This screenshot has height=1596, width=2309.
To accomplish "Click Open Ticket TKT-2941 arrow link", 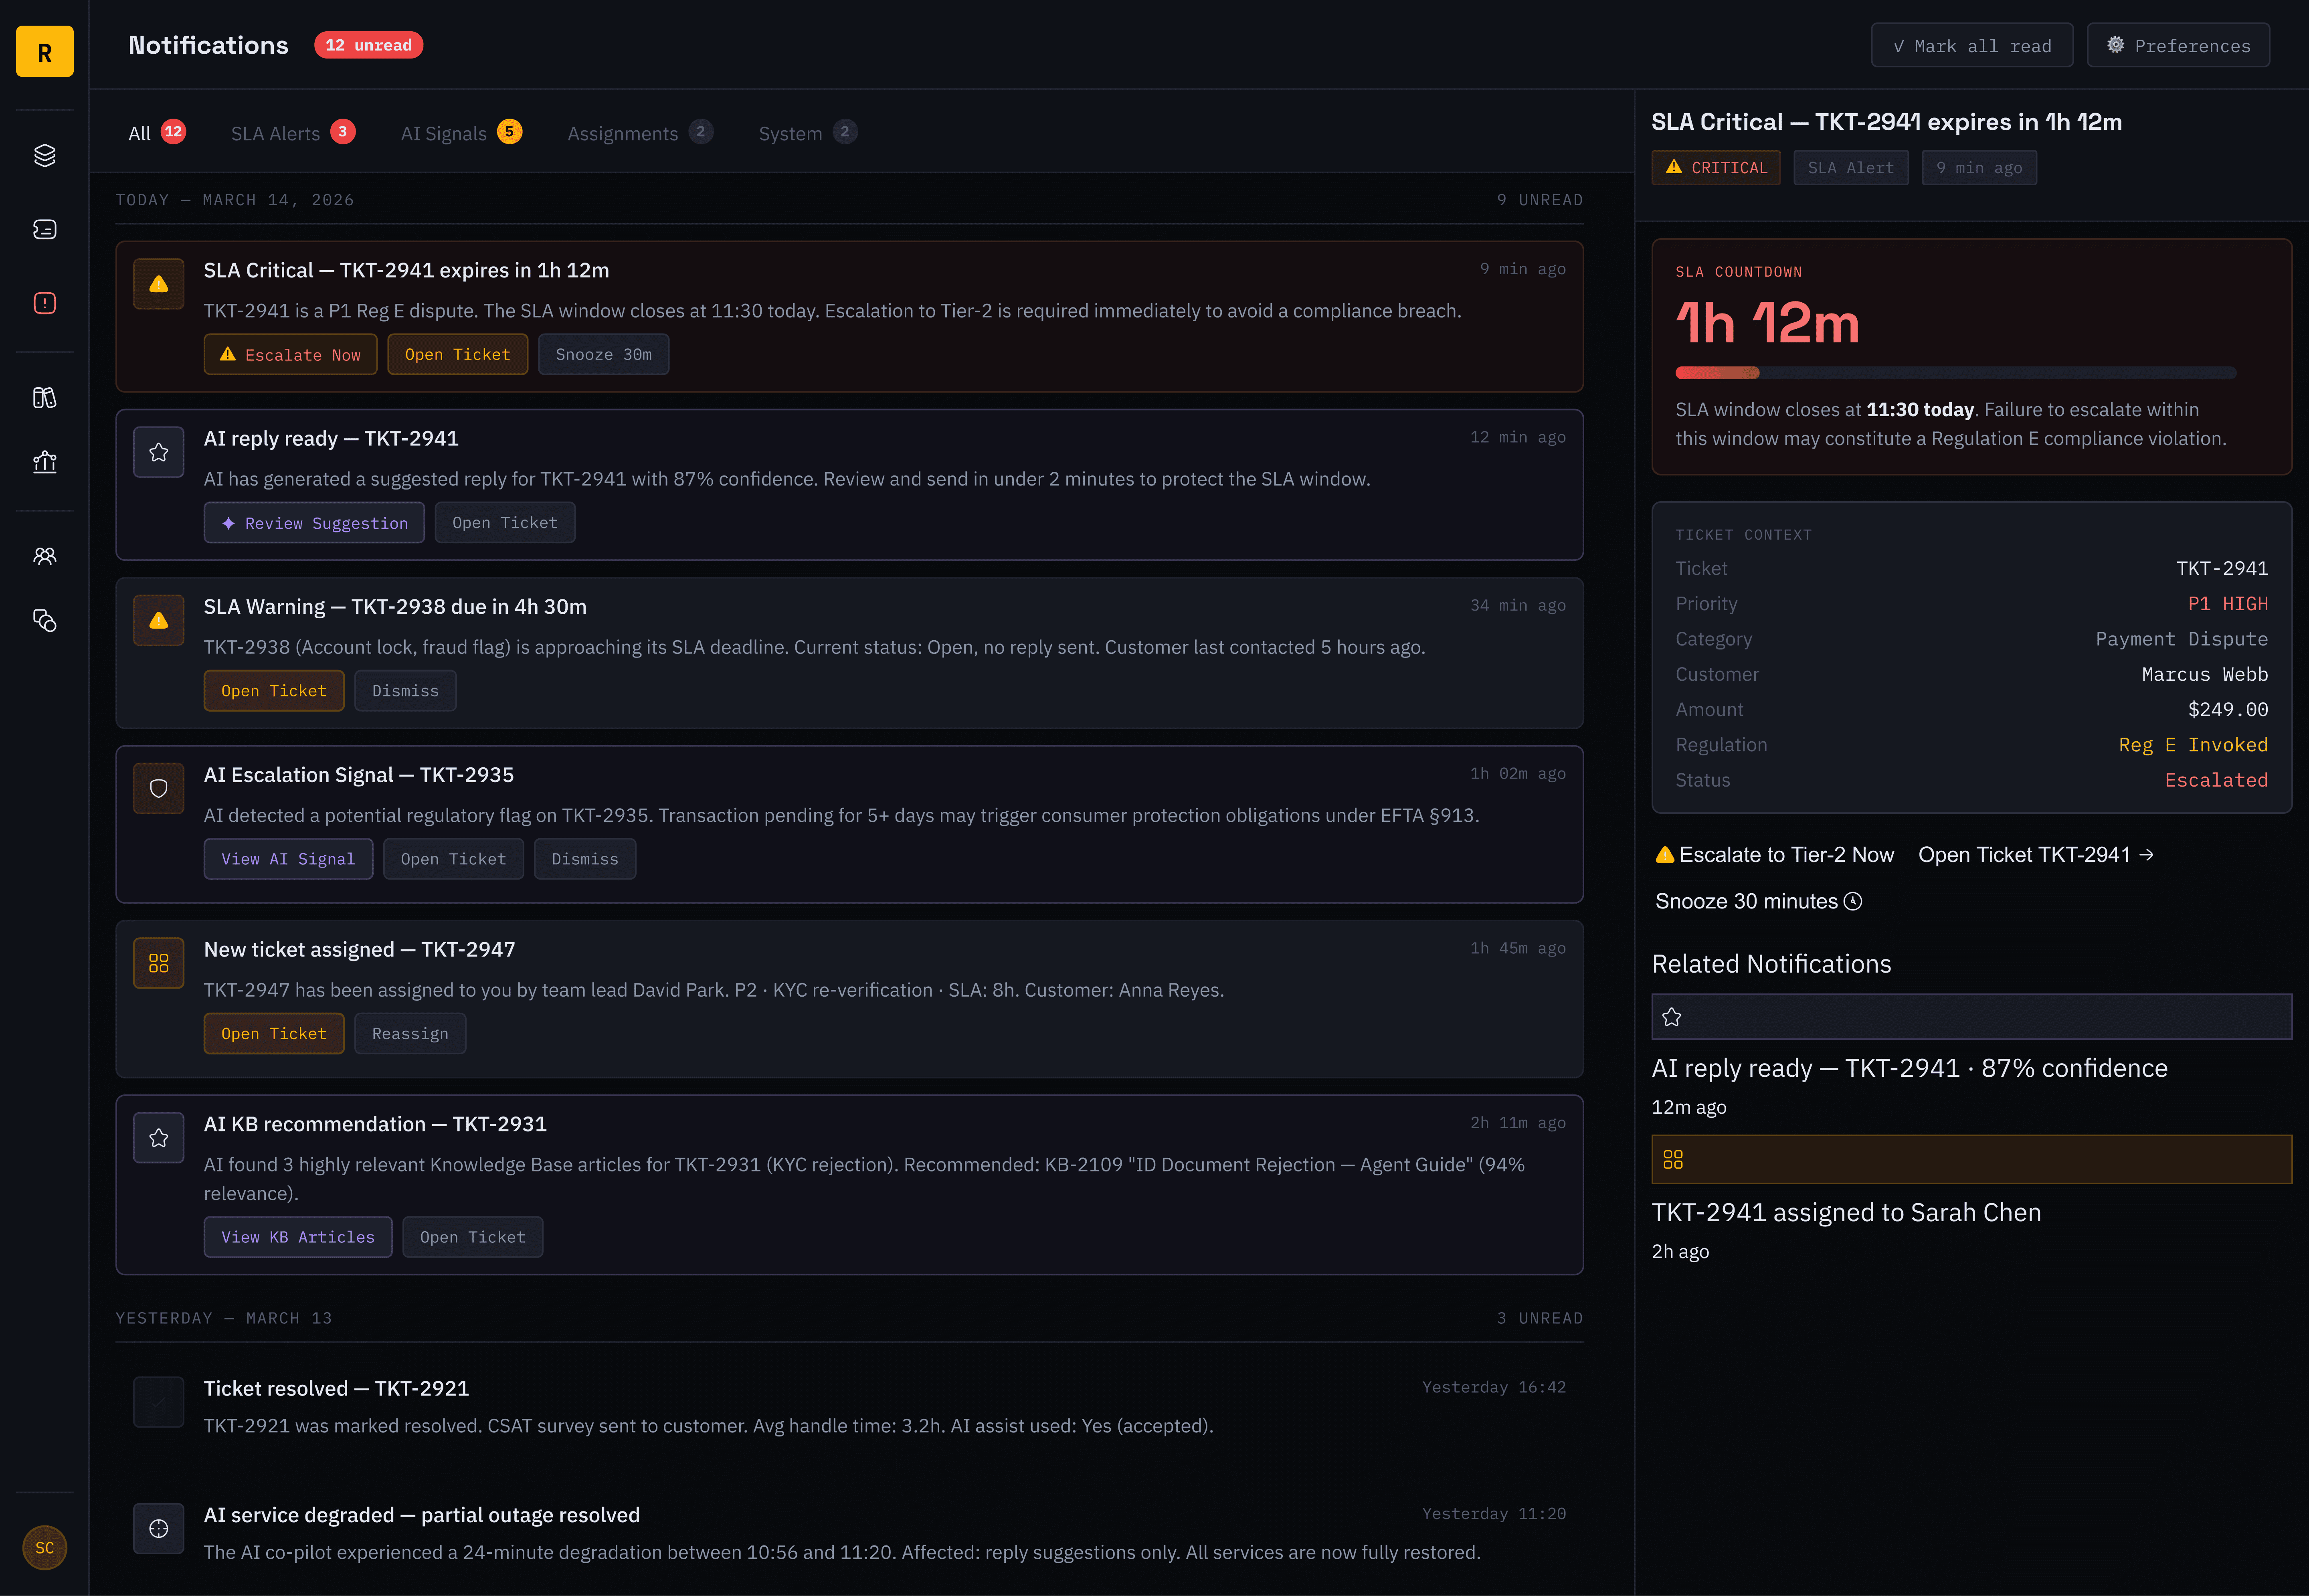I will [2035, 855].
